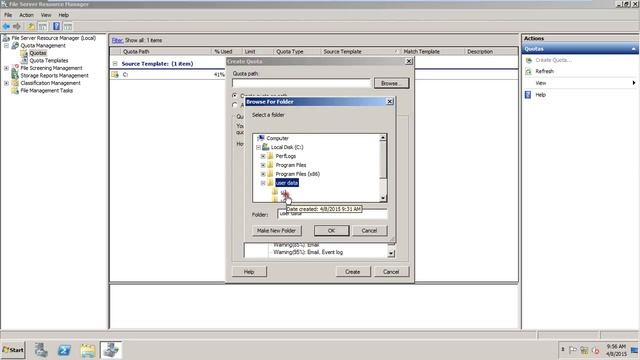Select the second quota radio option
Screen dimensions: 640x360
click(235, 105)
